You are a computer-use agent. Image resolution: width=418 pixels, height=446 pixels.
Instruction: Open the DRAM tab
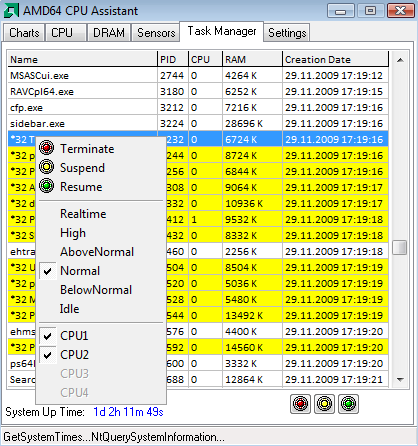coord(109,33)
